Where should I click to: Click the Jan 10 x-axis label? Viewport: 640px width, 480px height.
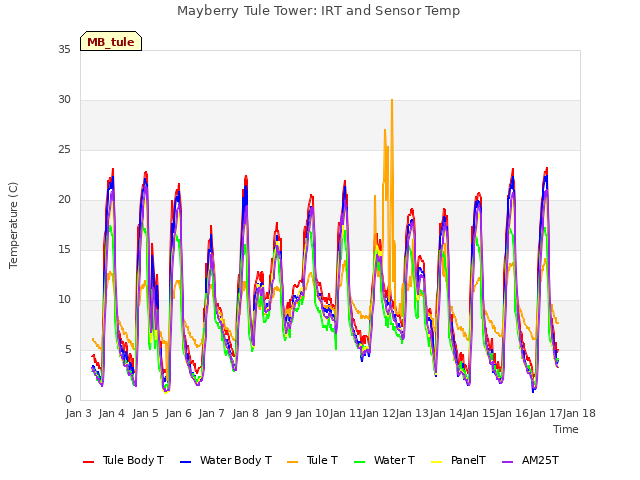pyautogui.click(x=312, y=413)
